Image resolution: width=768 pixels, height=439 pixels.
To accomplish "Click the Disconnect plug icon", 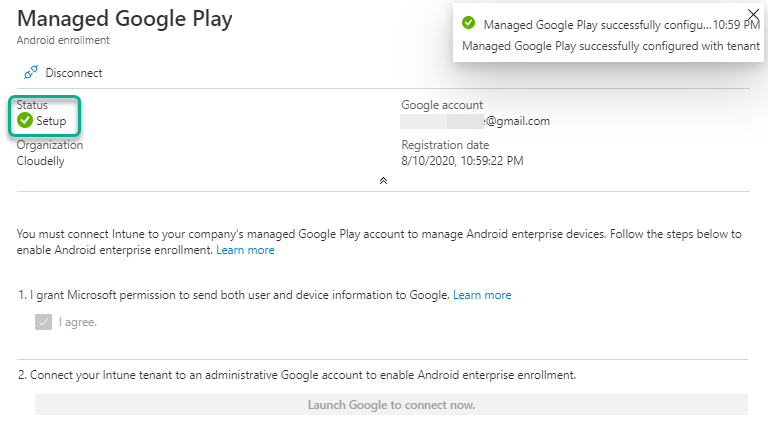I will [x=30, y=72].
